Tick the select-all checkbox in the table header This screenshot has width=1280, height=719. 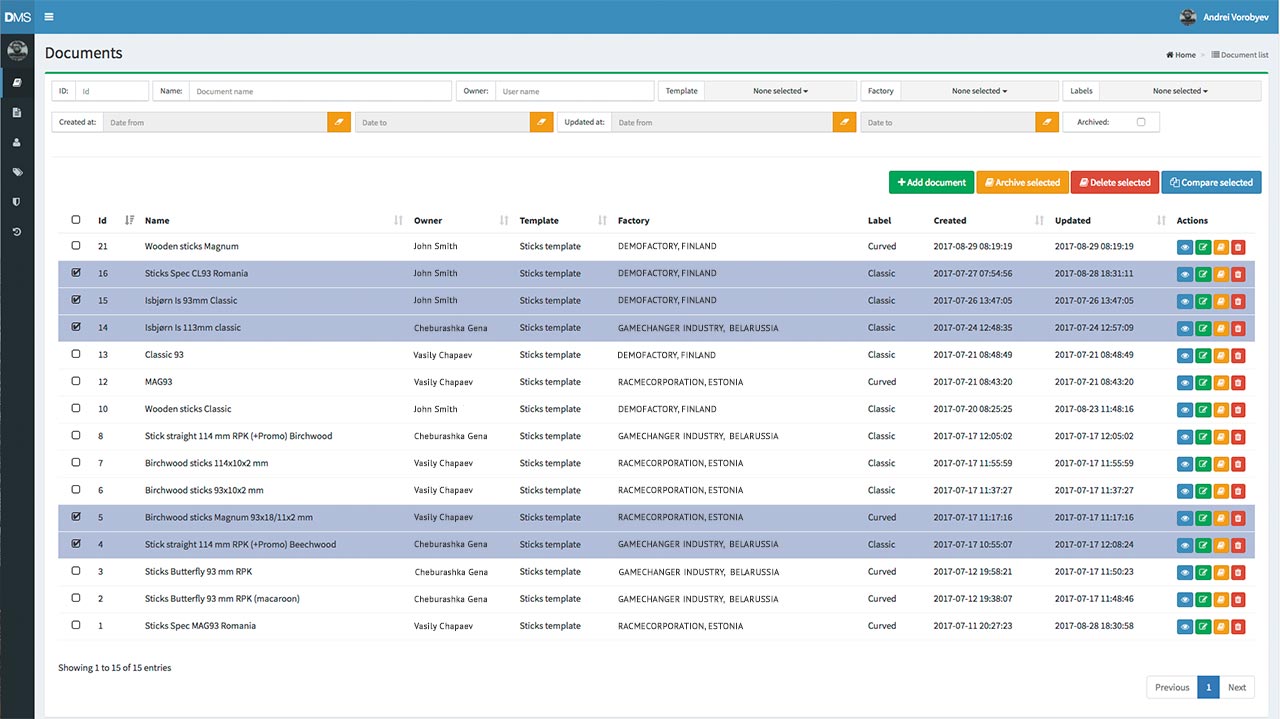tap(76, 220)
